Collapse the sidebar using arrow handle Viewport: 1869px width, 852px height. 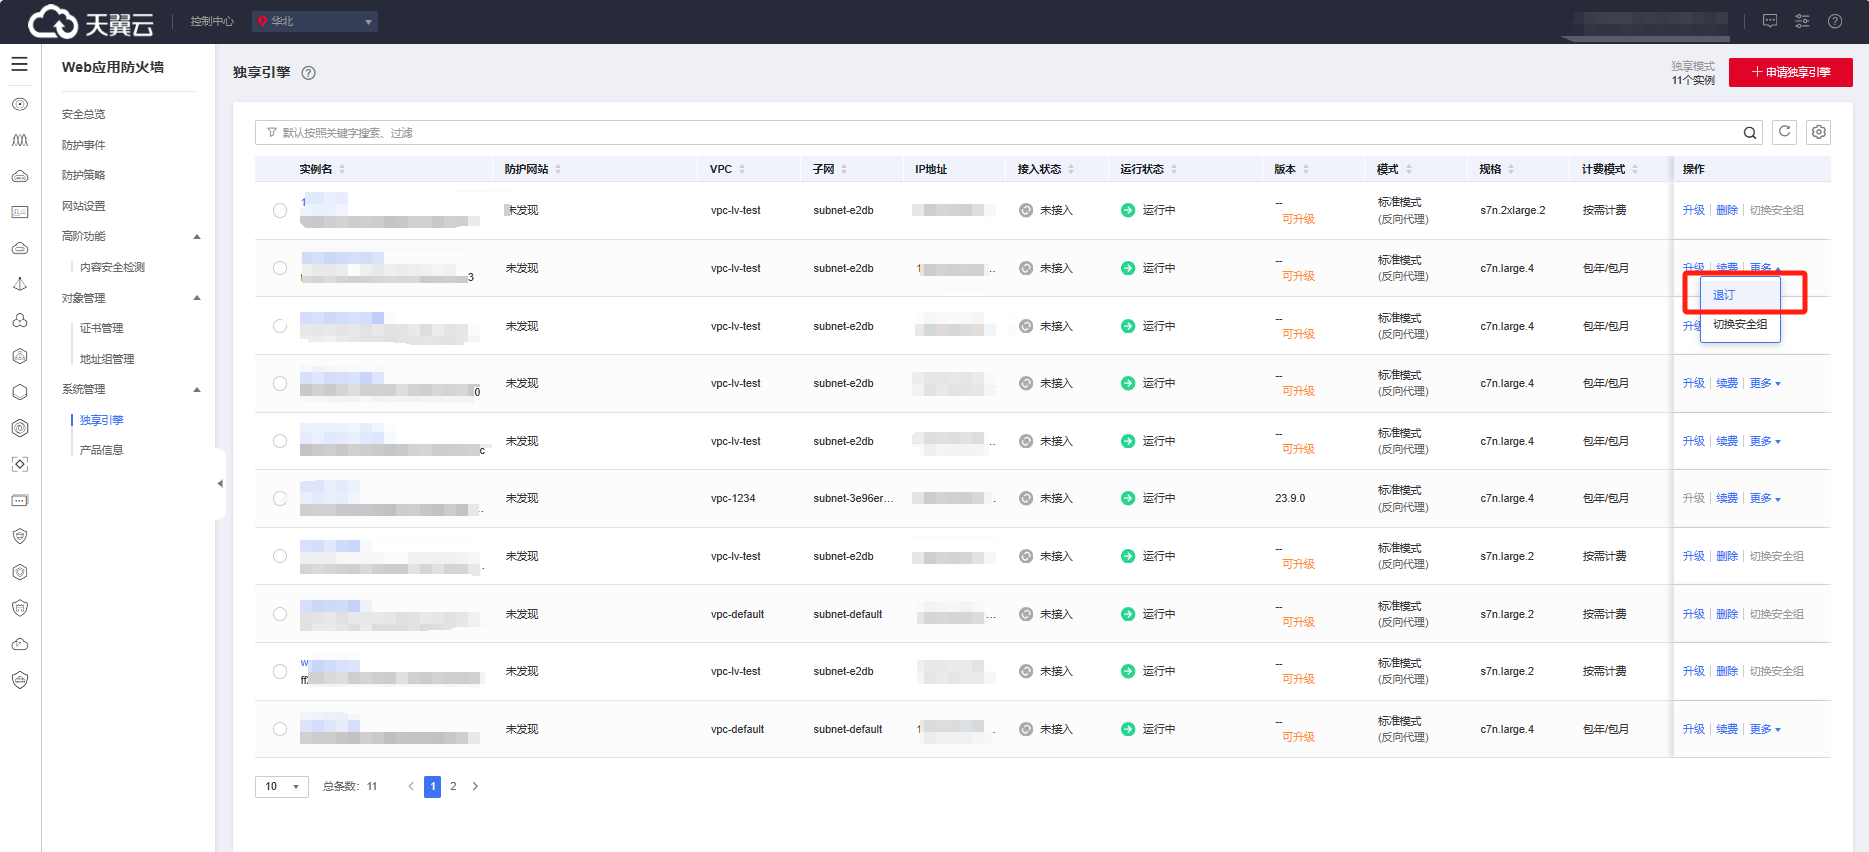pos(220,484)
